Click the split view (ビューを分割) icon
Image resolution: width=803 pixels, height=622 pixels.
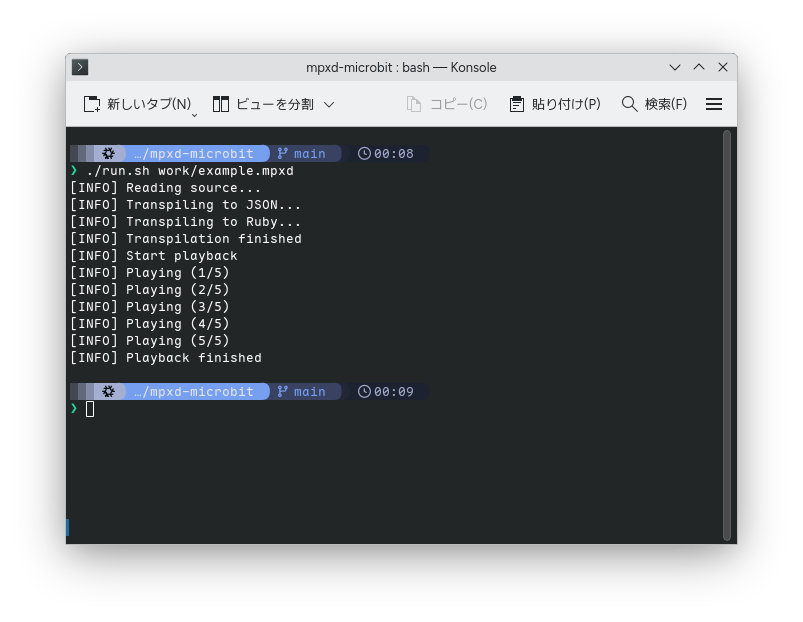221,104
